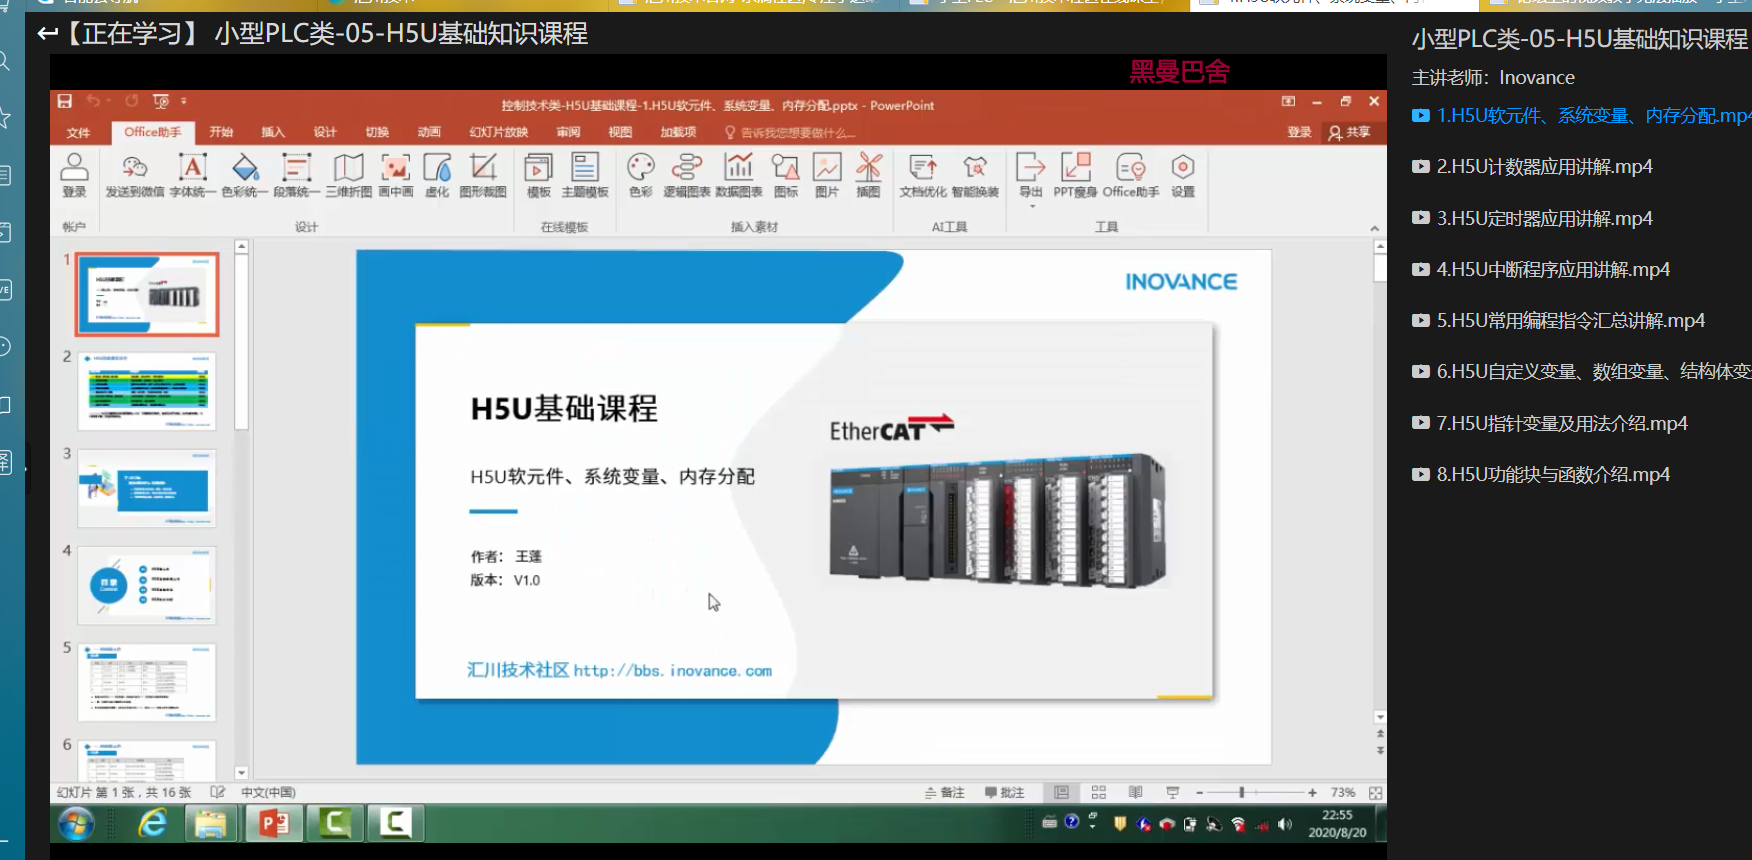This screenshot has width=1752, height=860.
Task: Switch to normal view in status bar
Action: pos(1061,792)
